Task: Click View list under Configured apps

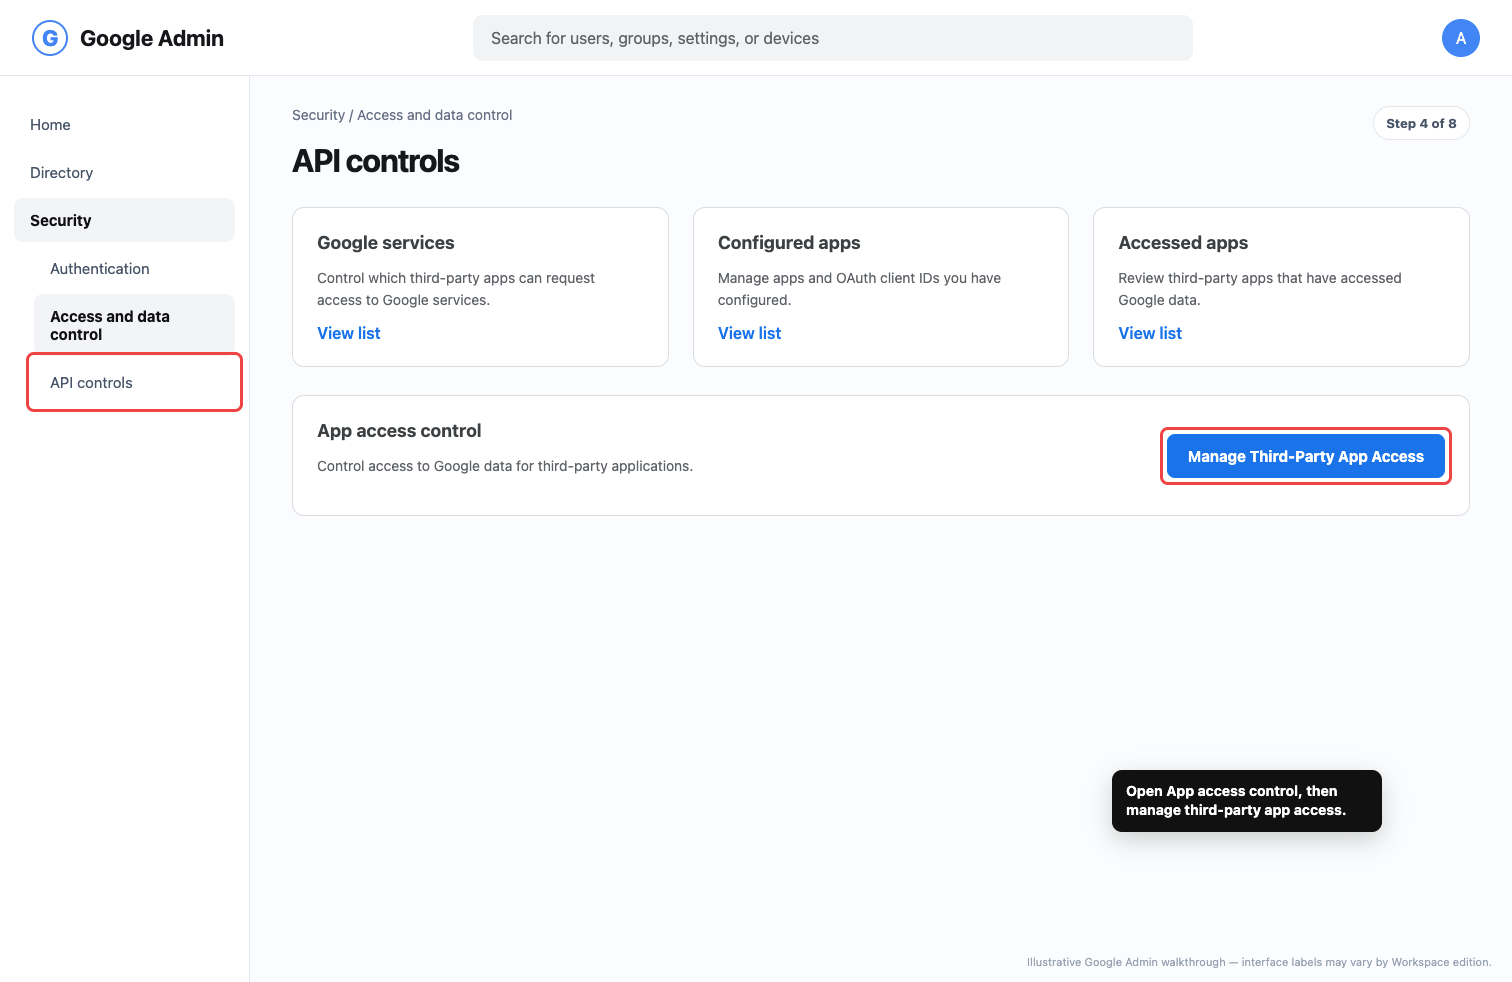Action: point(749,333)
